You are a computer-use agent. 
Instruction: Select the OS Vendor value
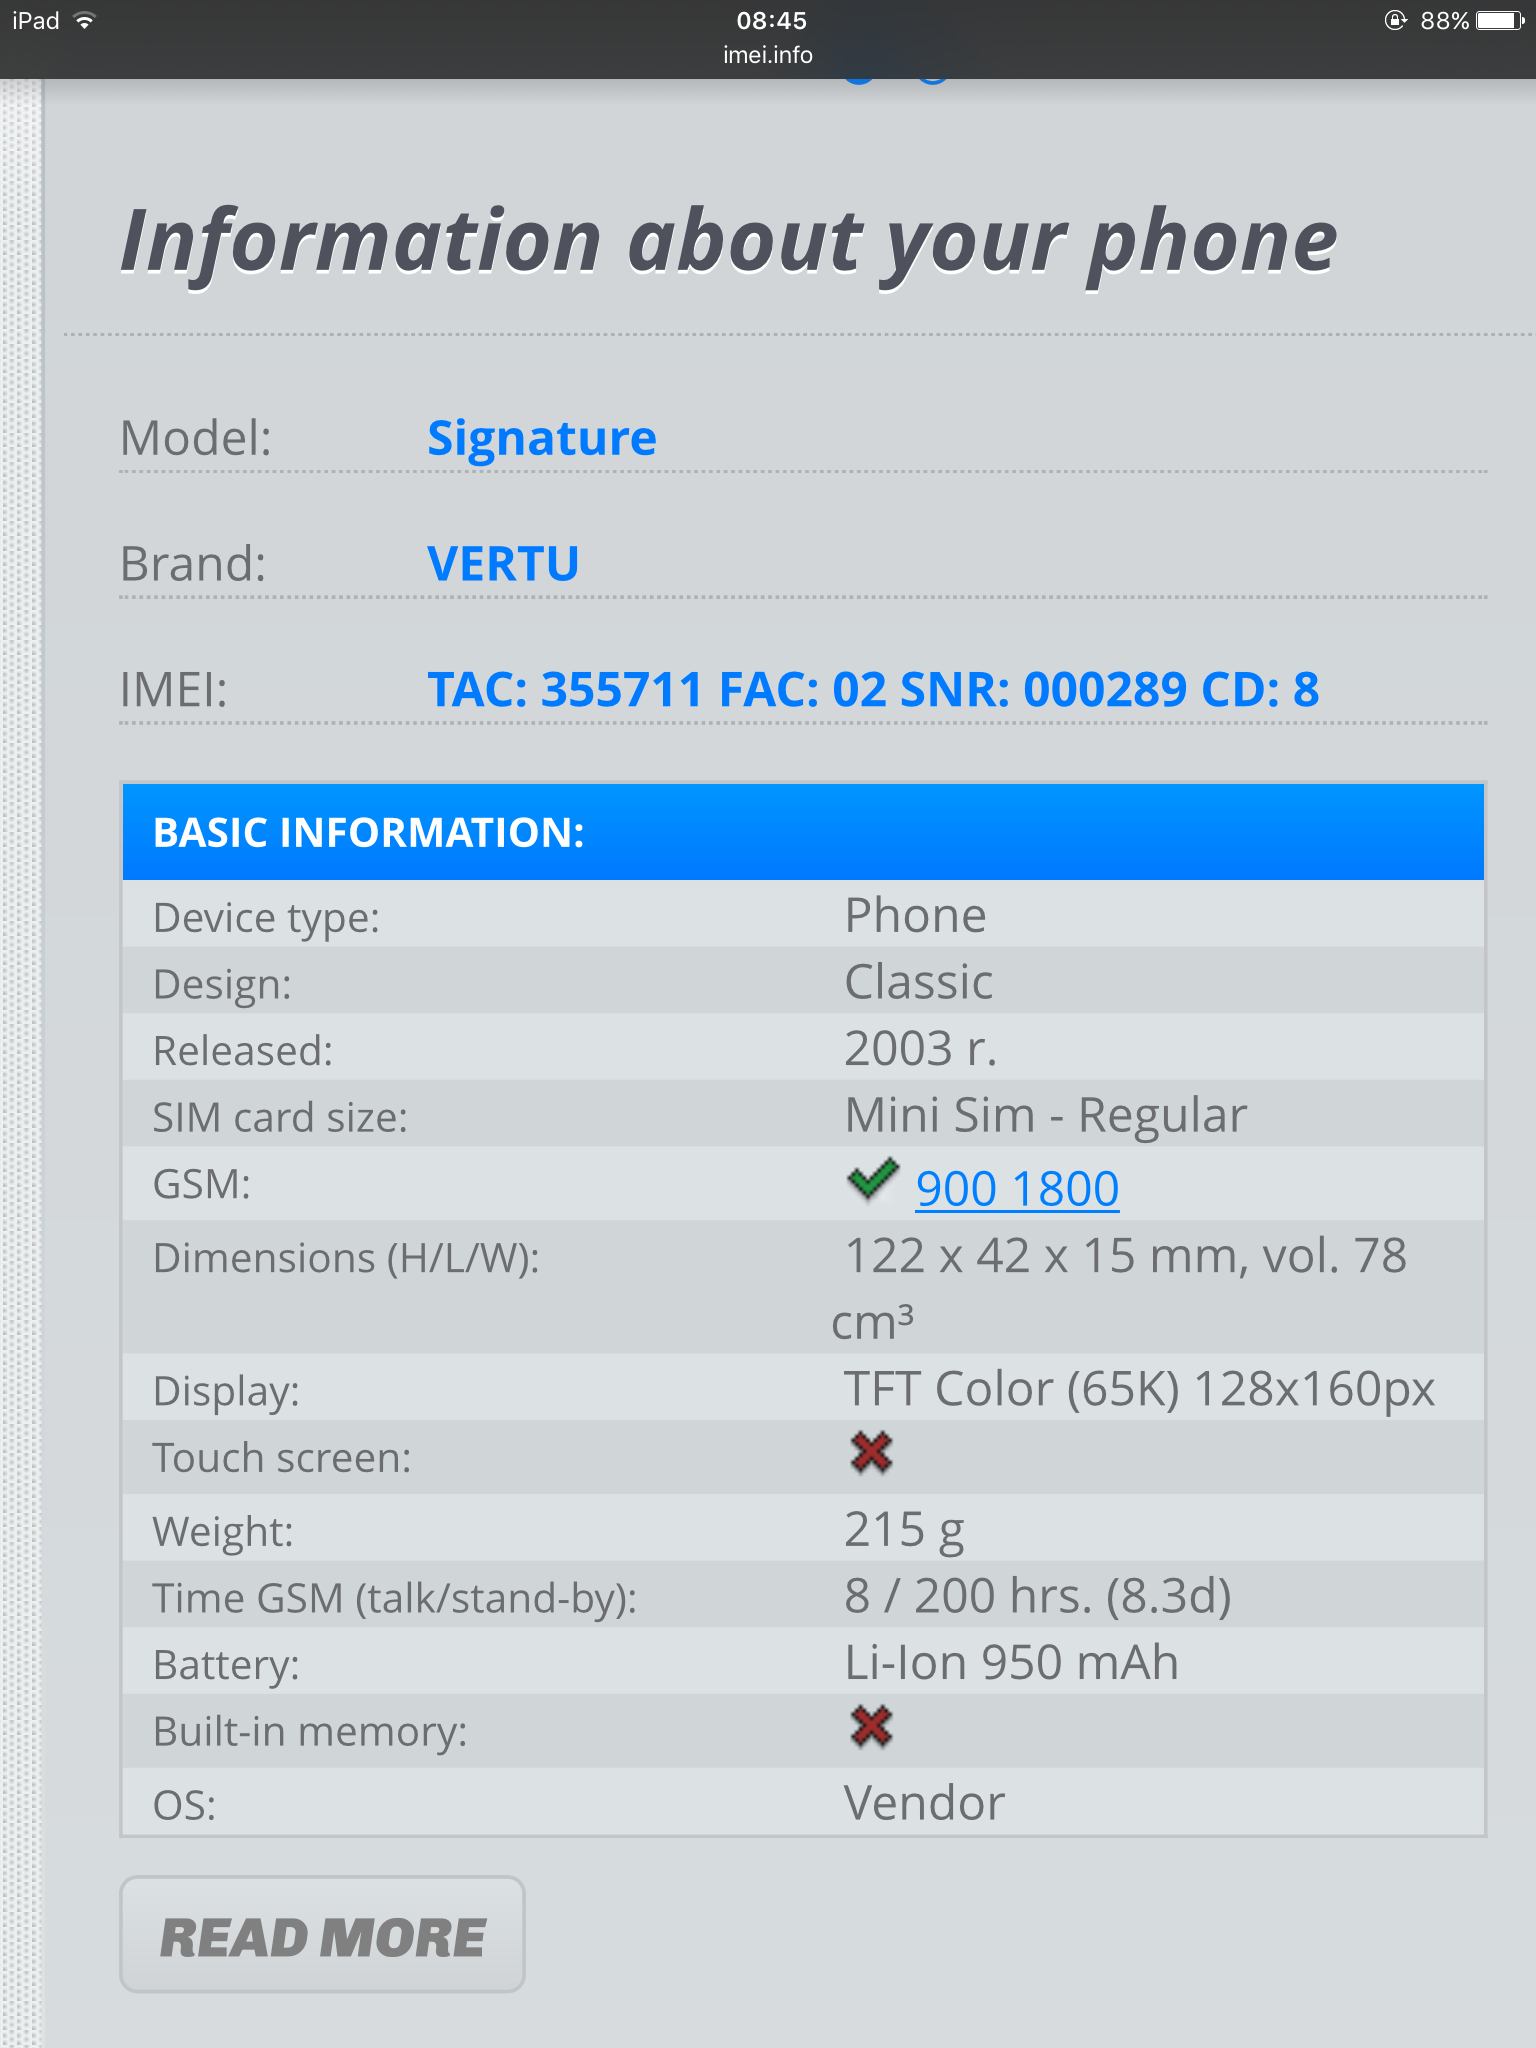(x=924, y=1803)
